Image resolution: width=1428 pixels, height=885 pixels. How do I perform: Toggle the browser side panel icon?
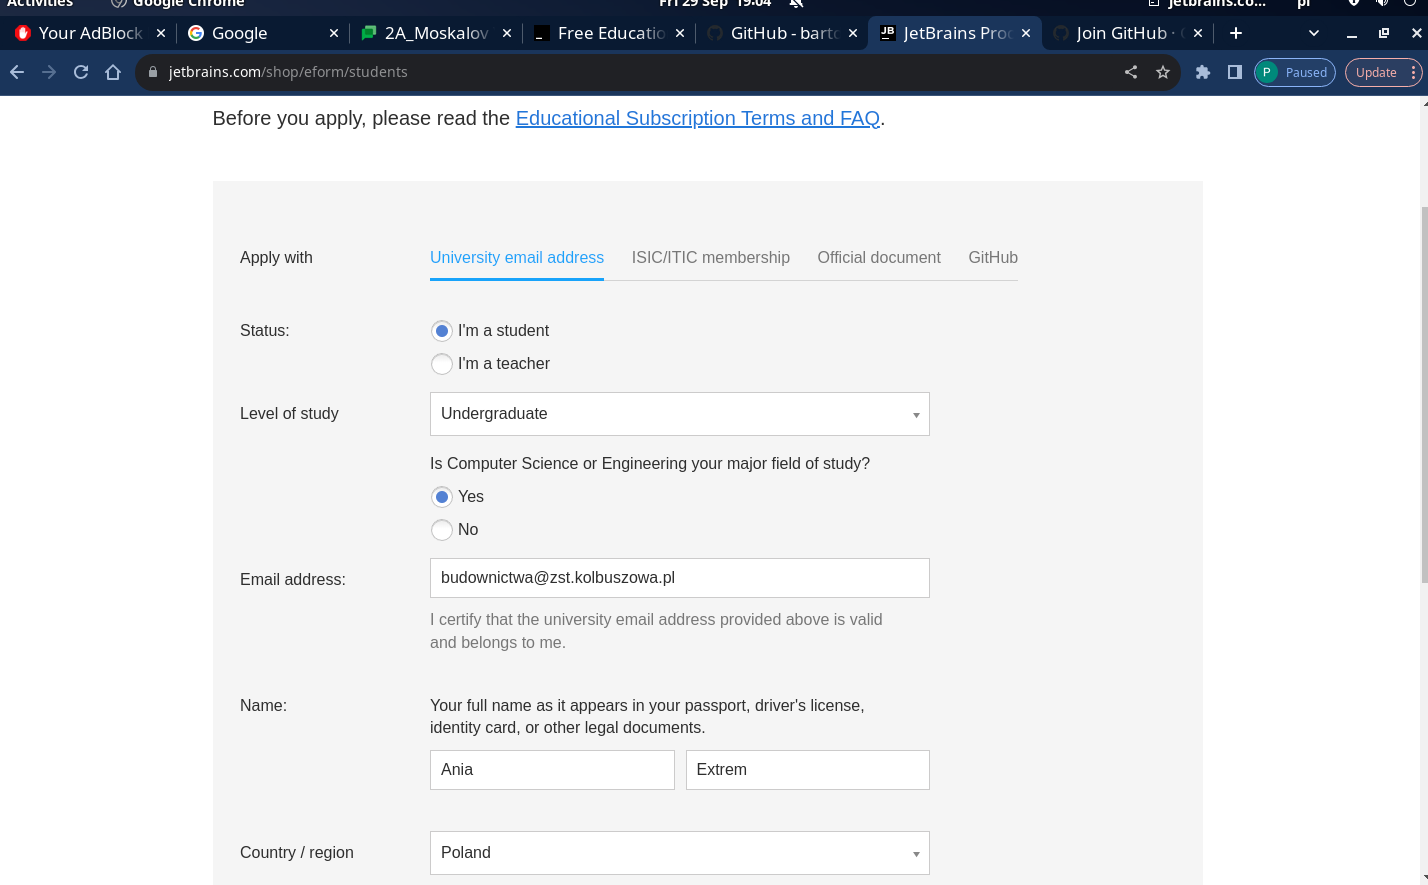[x=1235, y=72]
